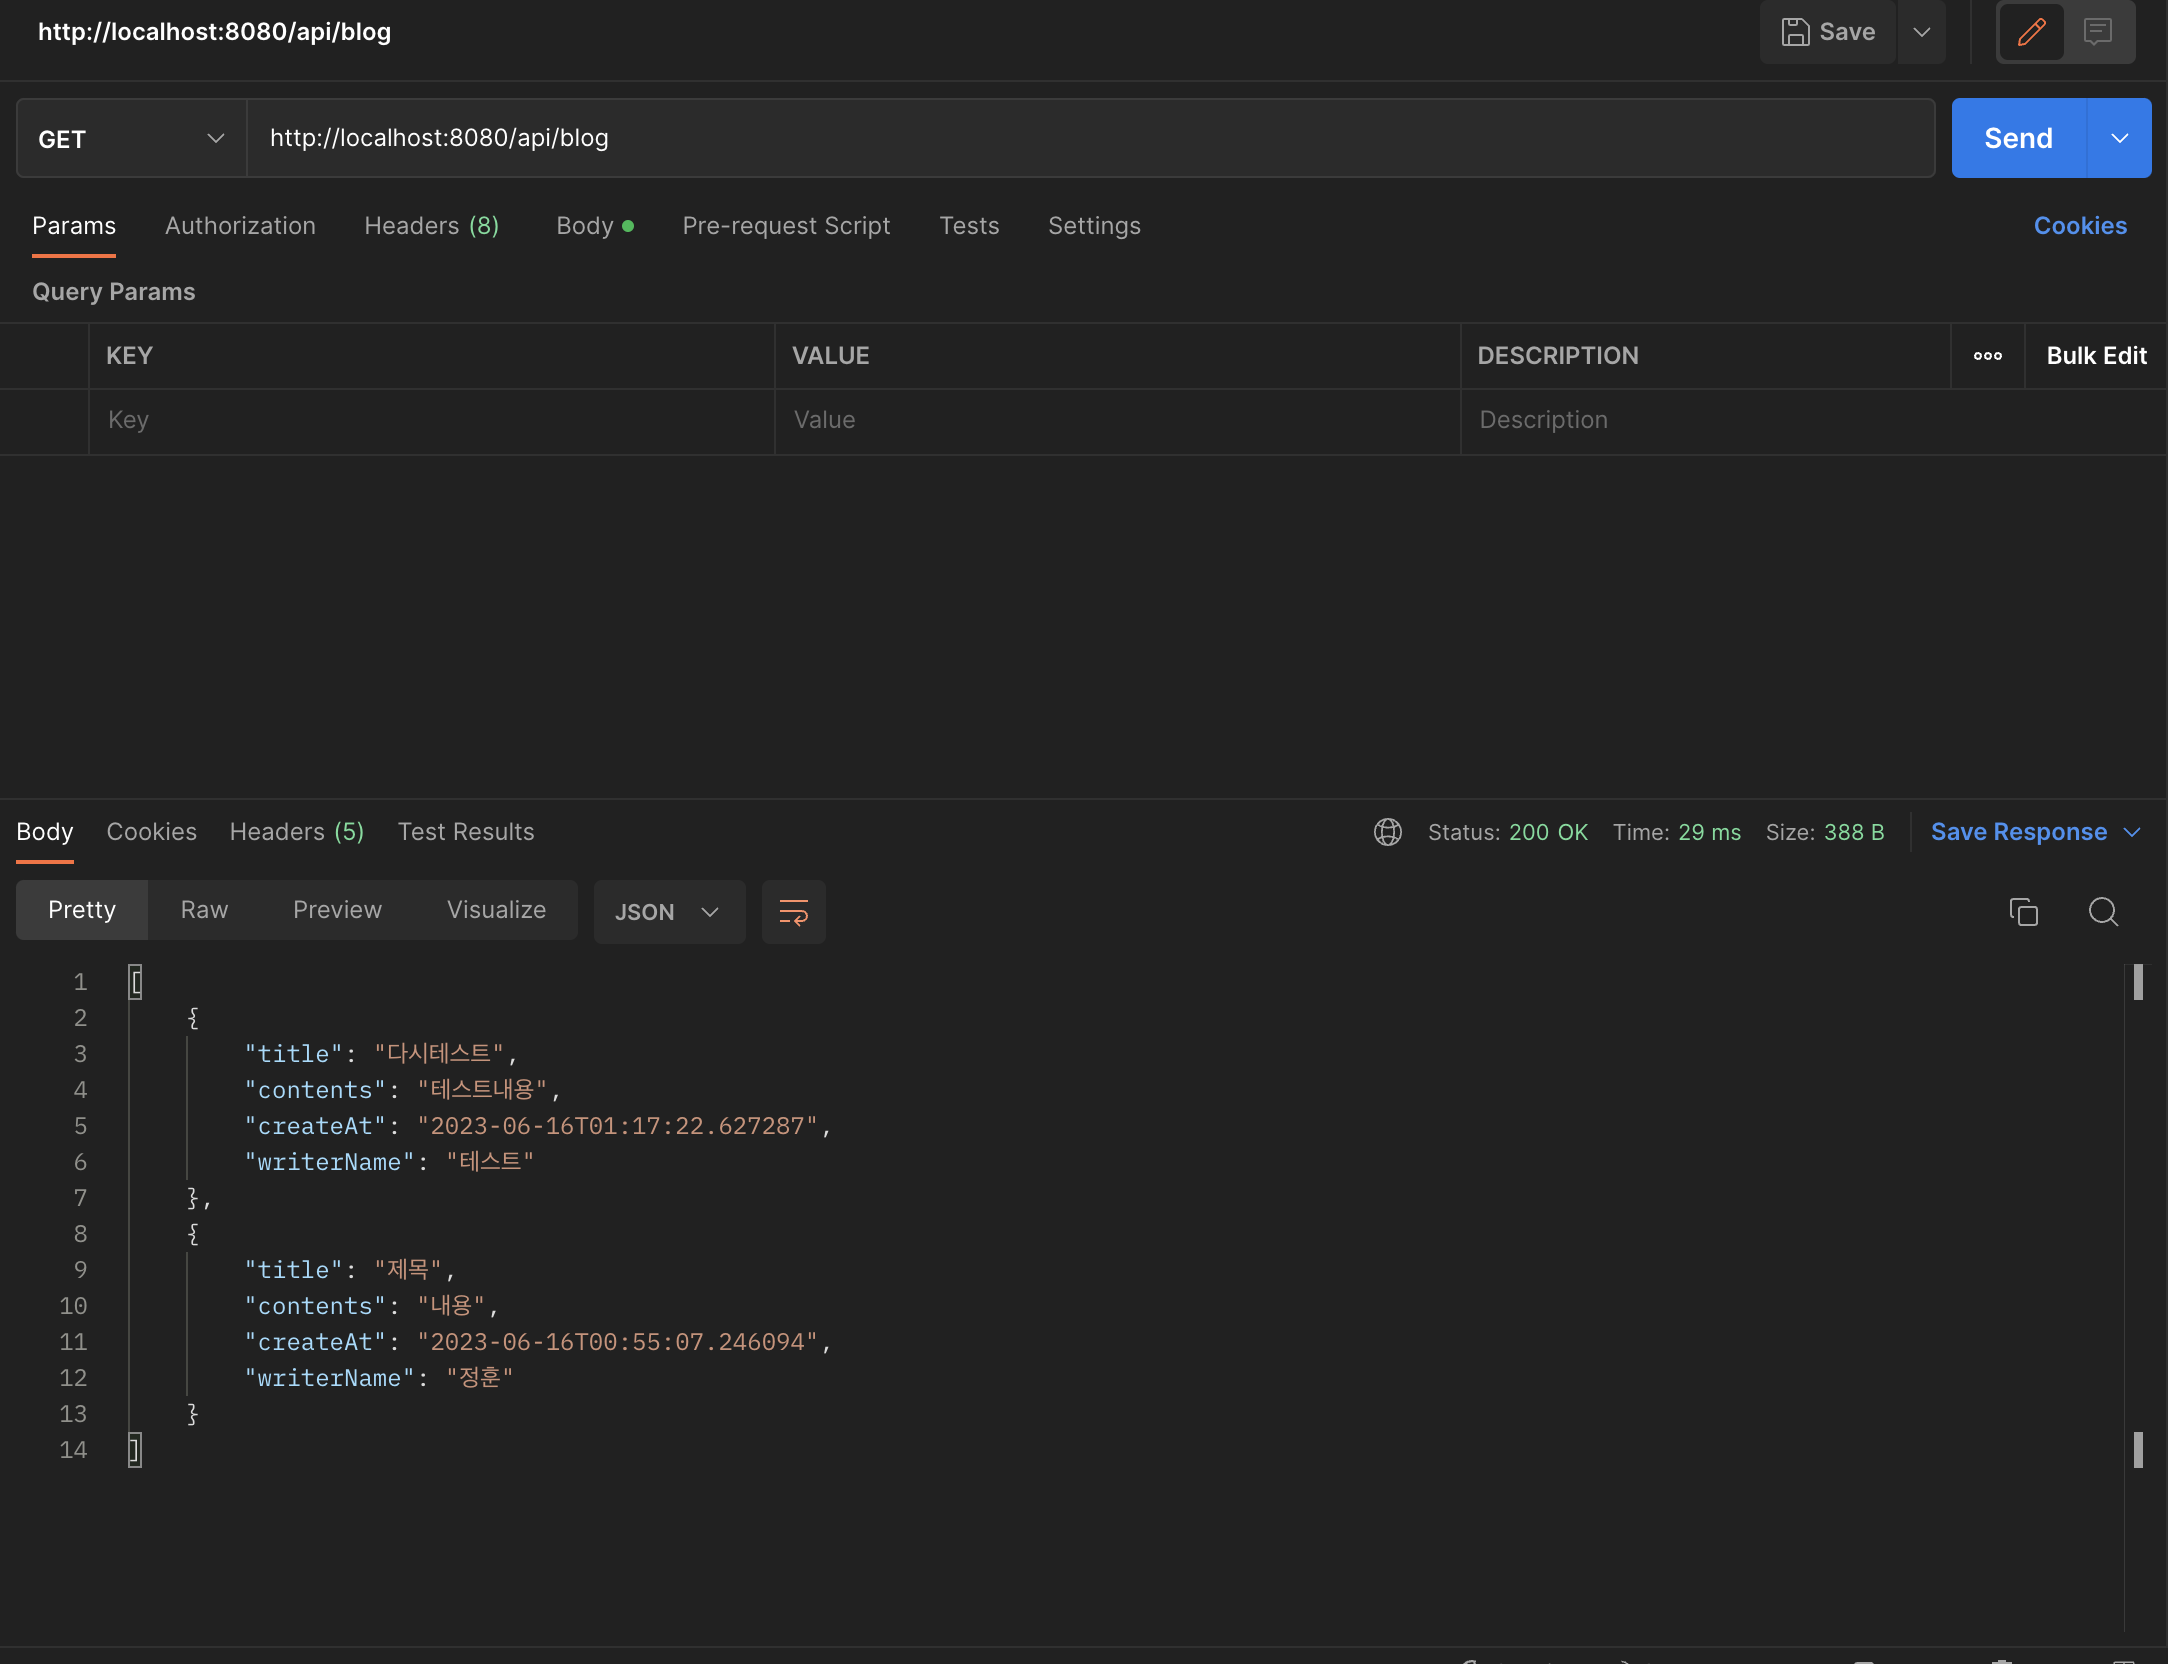Image resolution: width=2168 pixels, height=1664 pixels.
Task: Click the Key input field under Query Params
Action: click(x=430, y=420)
